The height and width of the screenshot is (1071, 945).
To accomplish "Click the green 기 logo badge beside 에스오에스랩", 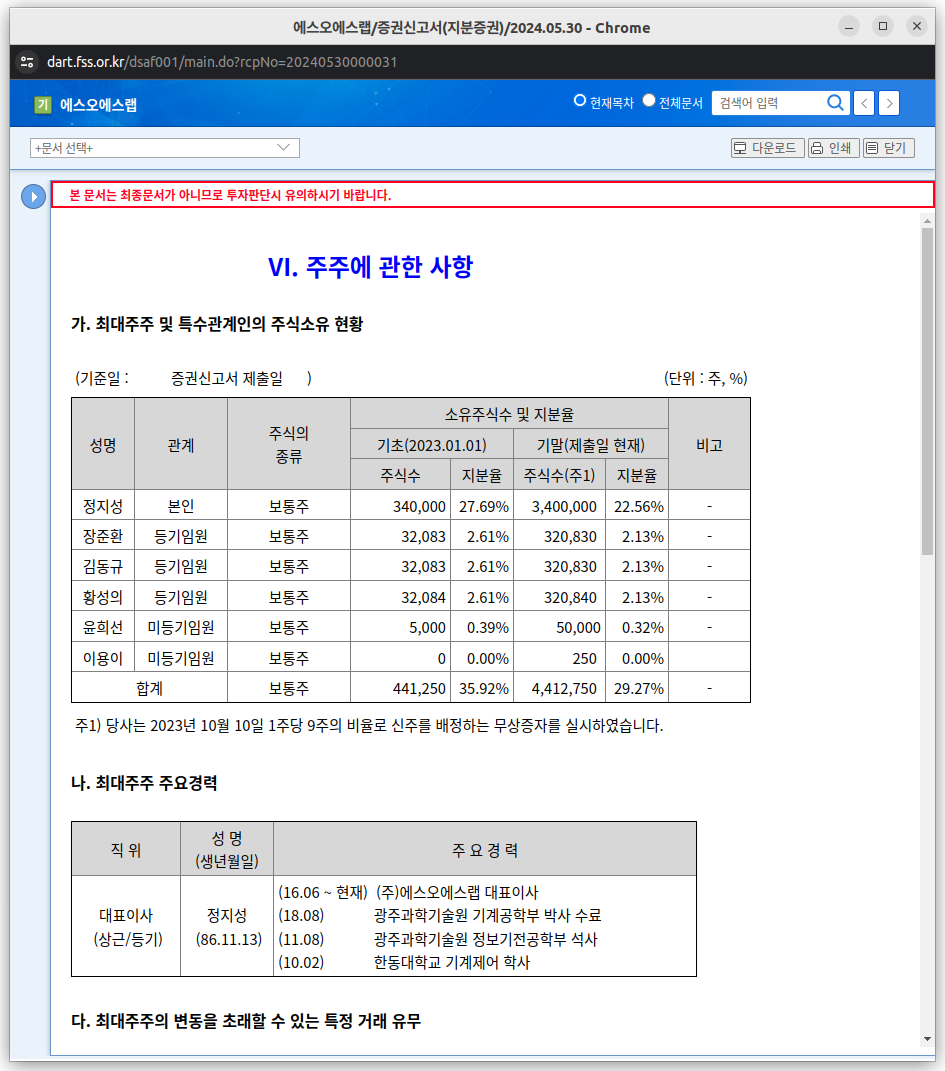I will click(42, 103).
